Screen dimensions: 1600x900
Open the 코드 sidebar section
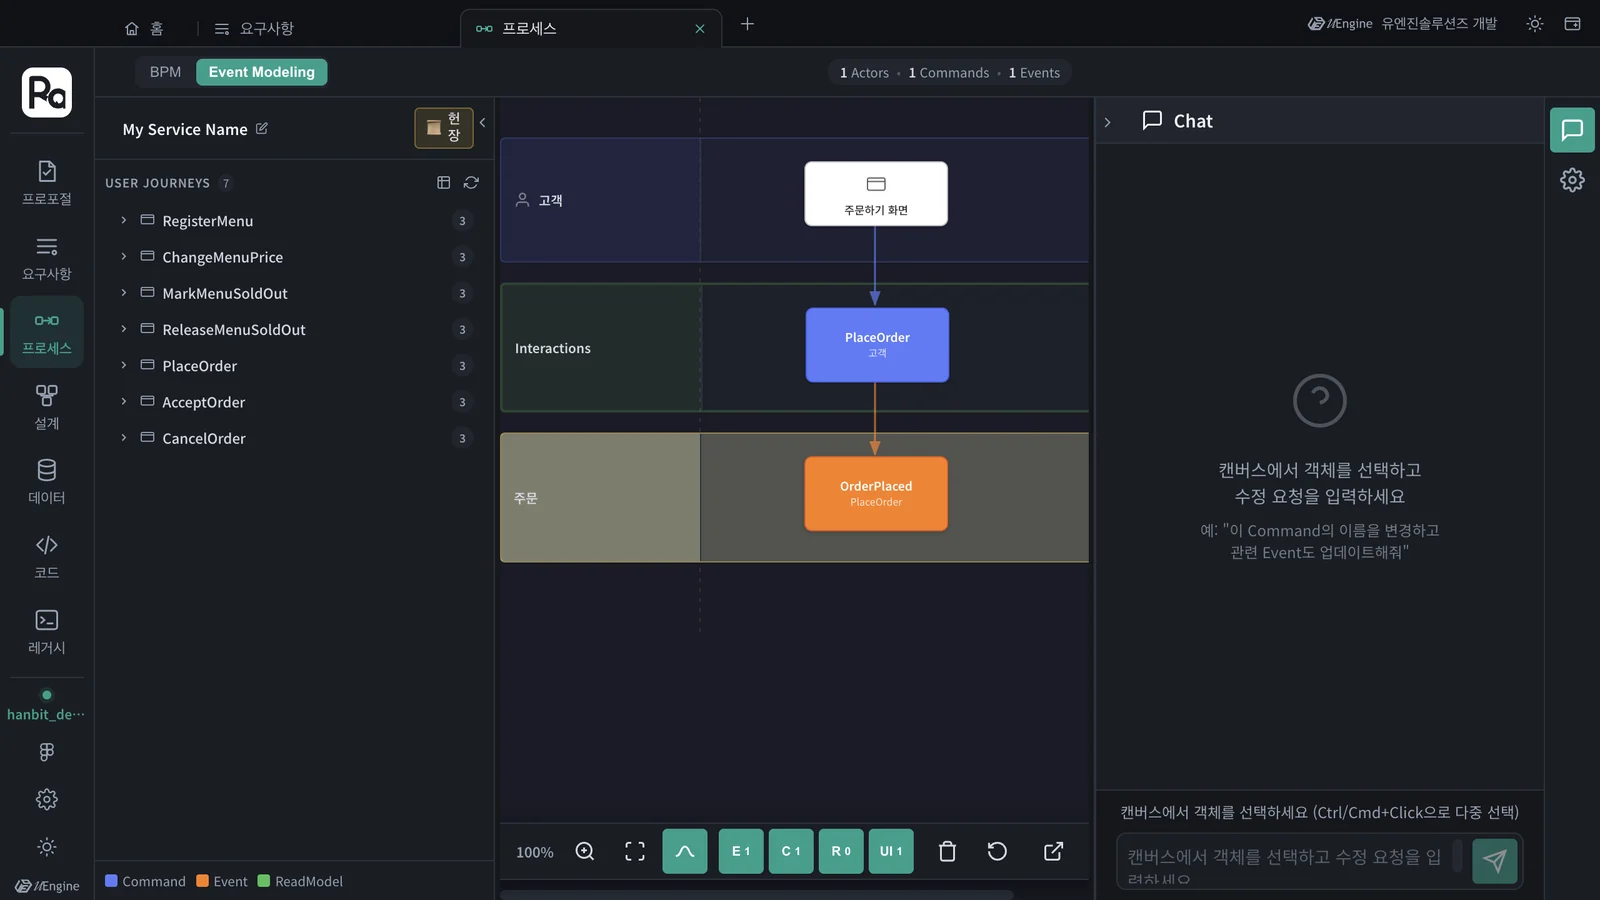pos(47,557)
